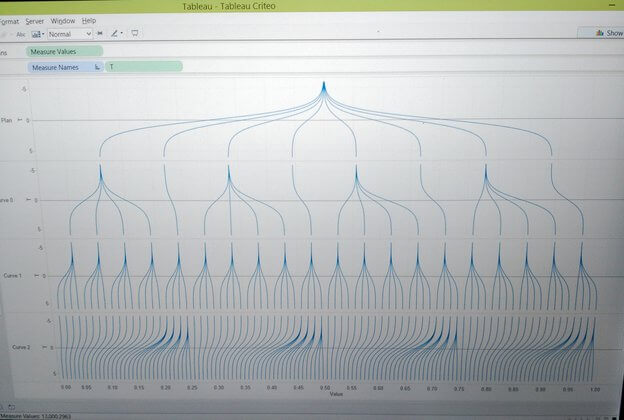Select the Measure Names pill

(x=66, y=67)
